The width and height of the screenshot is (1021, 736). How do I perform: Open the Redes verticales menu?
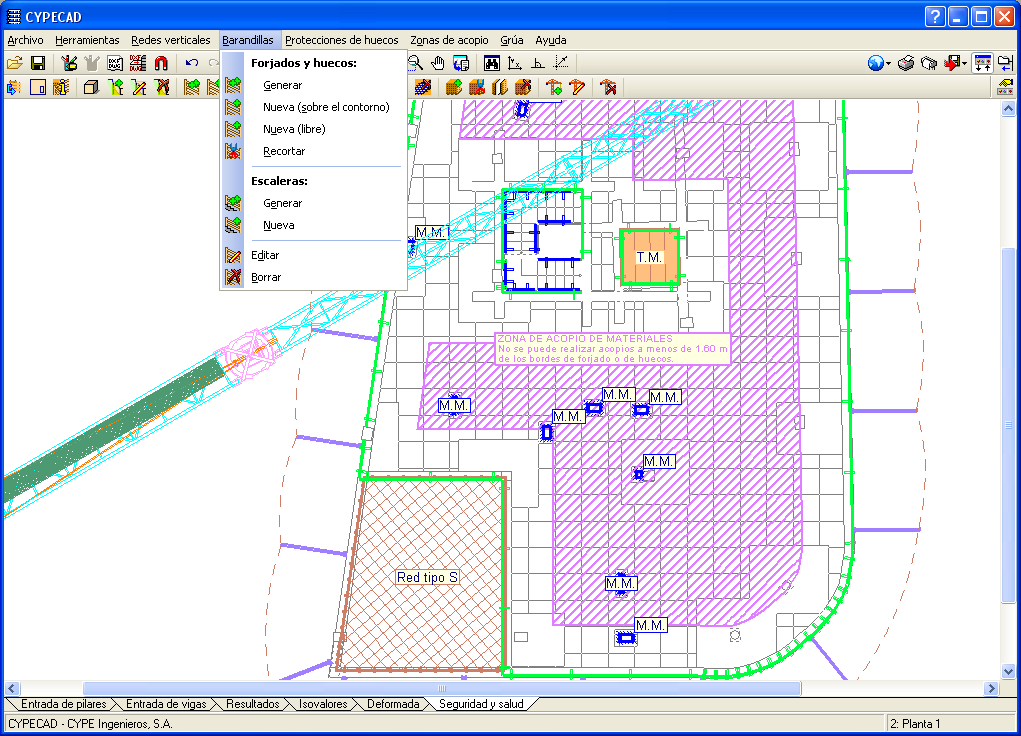(171, 40)
